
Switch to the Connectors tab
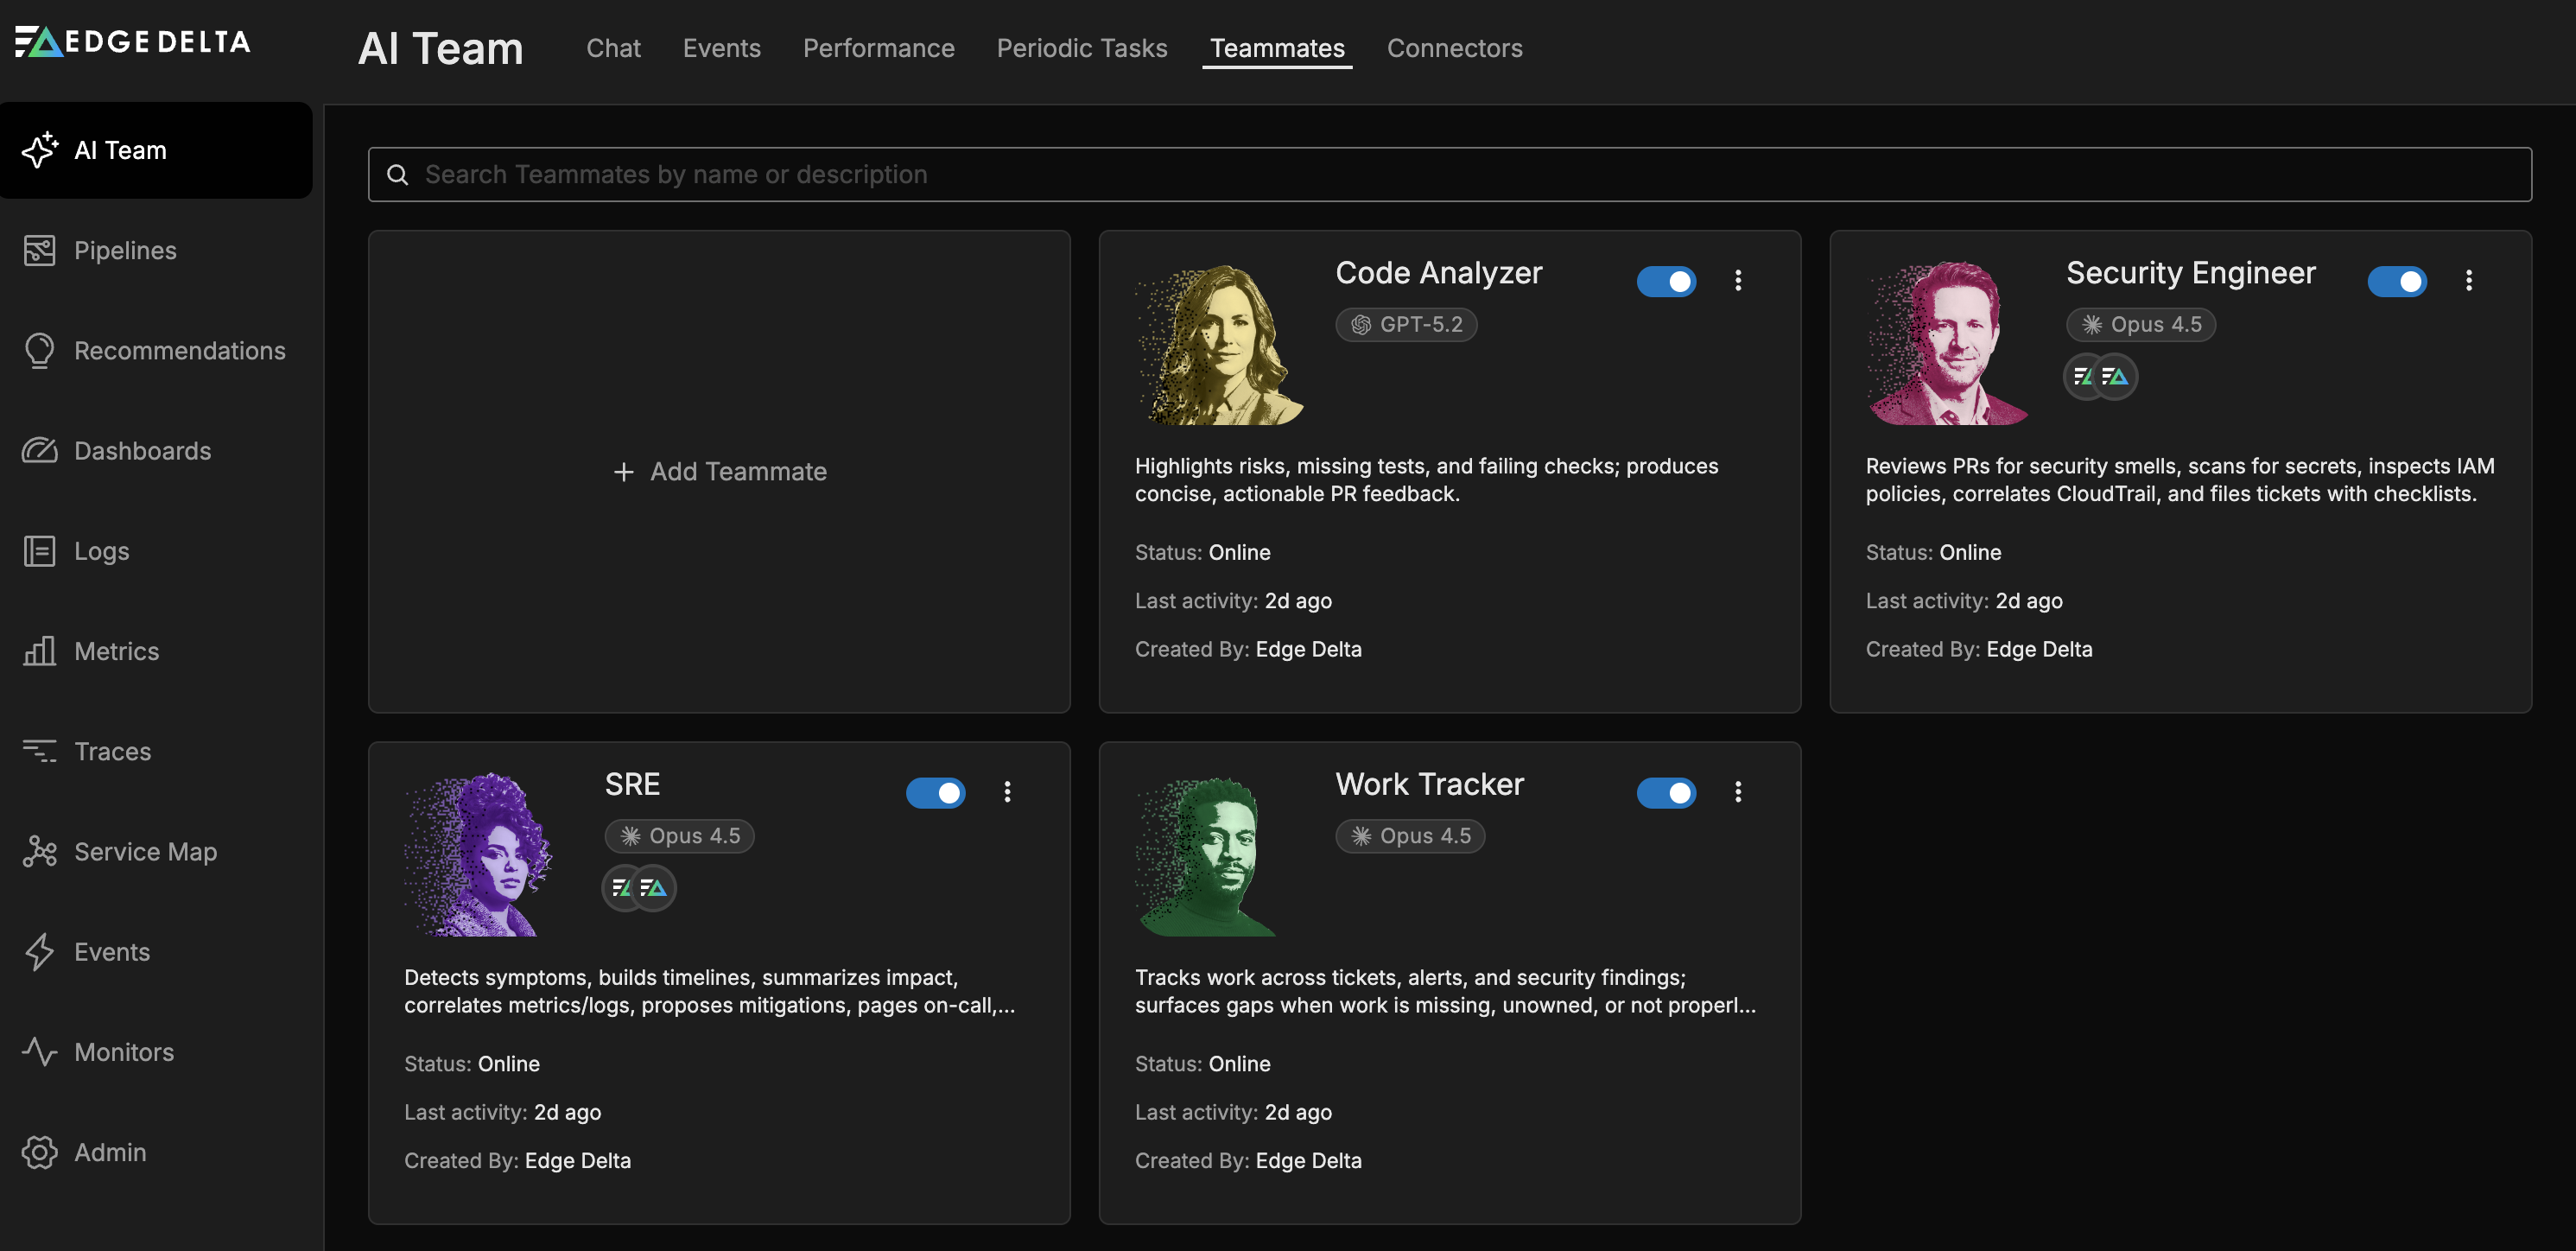pyautogui.click(x=1454, y=48)
